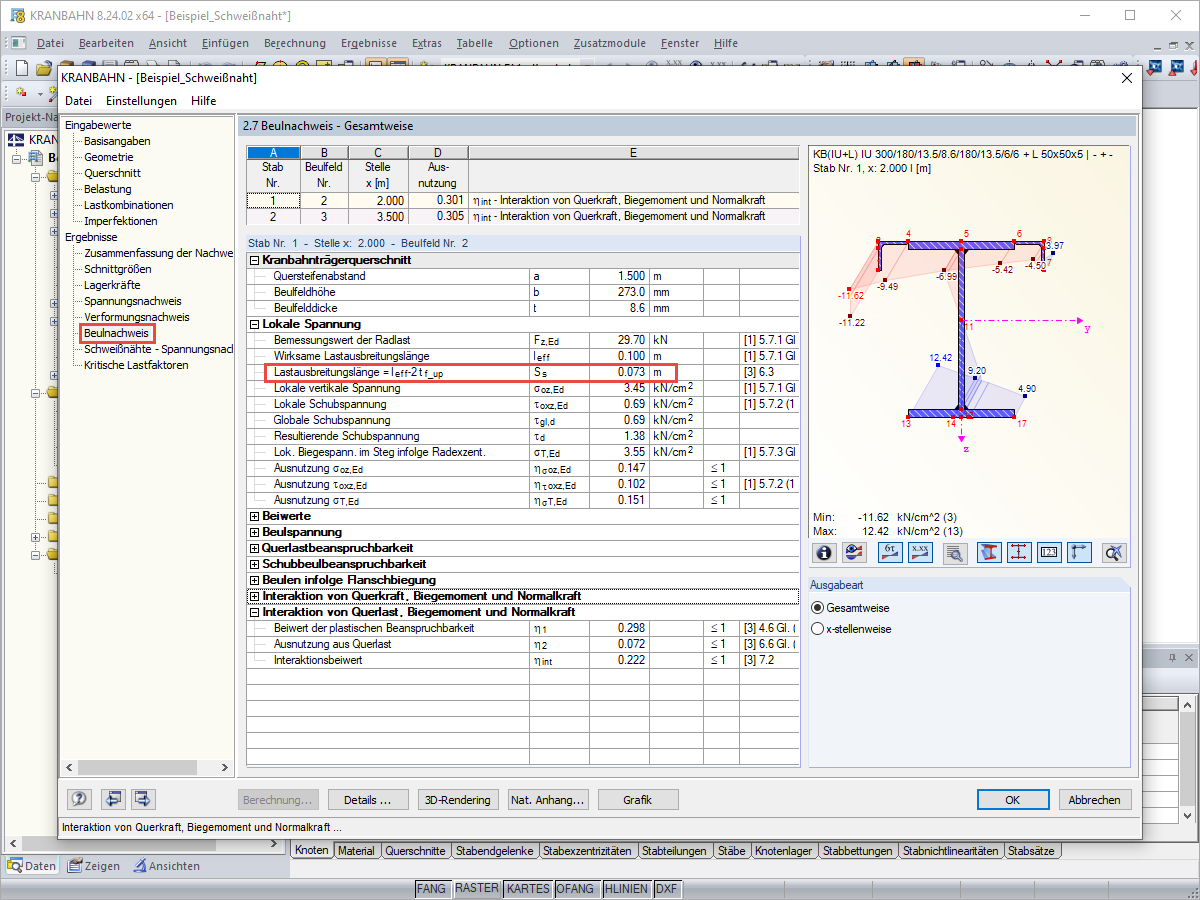Viewport: 1200px width, 900px height.
Task: Select Spannungsnachweis in the results tree
Action: 132,301
